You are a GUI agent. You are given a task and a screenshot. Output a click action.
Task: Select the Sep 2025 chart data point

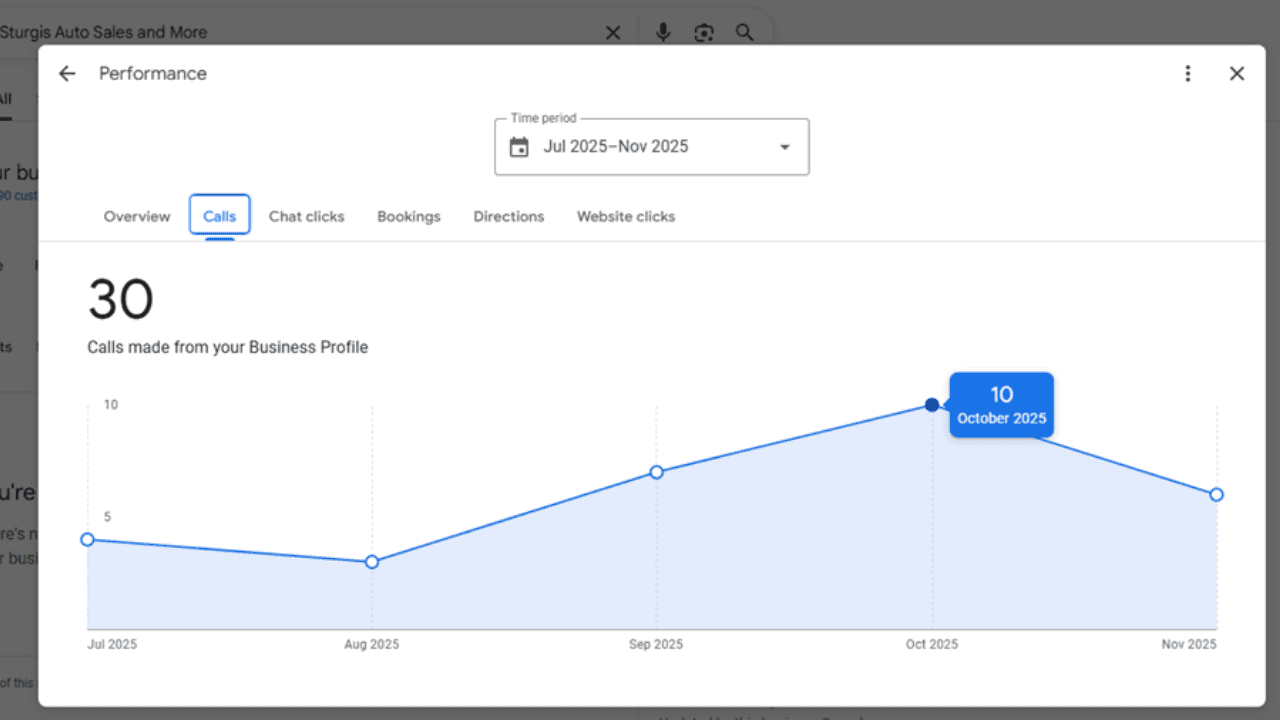[656, 472]
